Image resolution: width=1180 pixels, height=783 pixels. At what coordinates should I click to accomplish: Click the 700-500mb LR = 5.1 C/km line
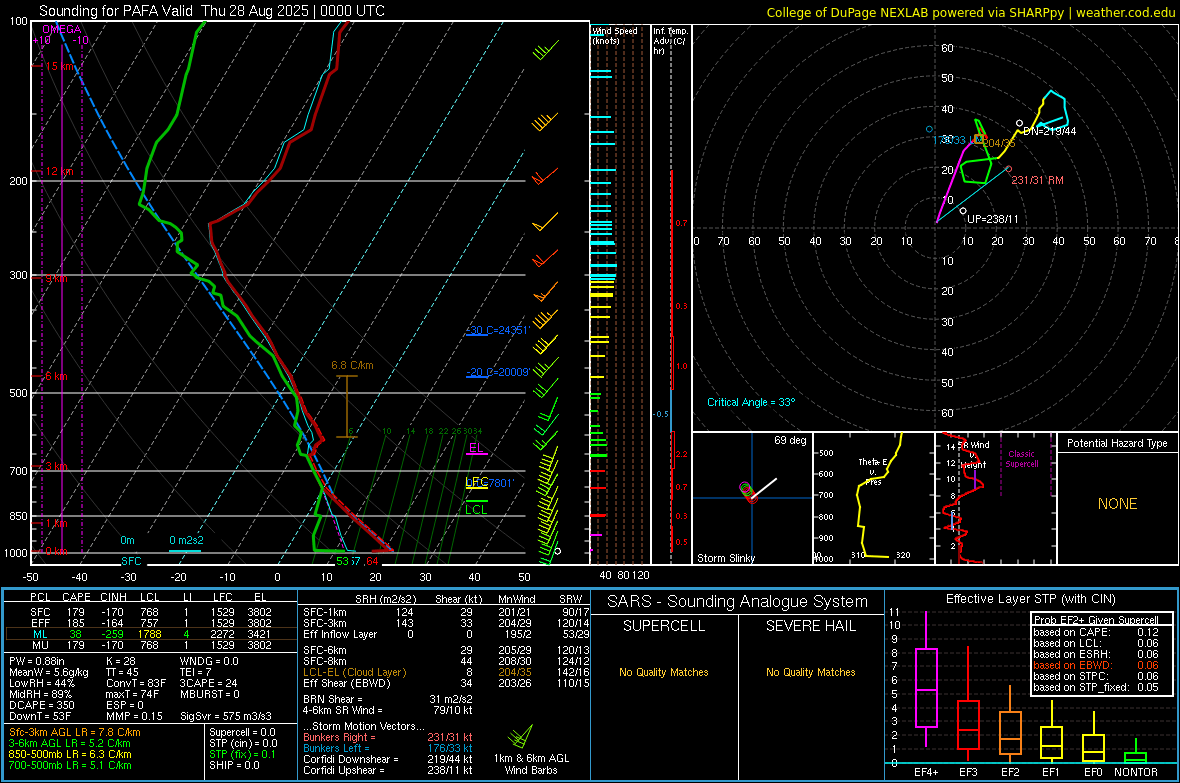[70, 765]
